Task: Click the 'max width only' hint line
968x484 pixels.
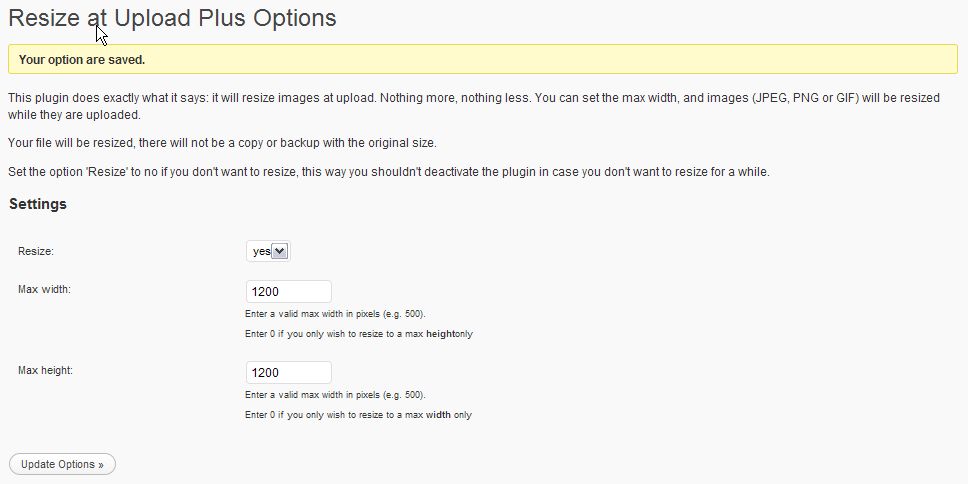Action: tap(358, 415)
